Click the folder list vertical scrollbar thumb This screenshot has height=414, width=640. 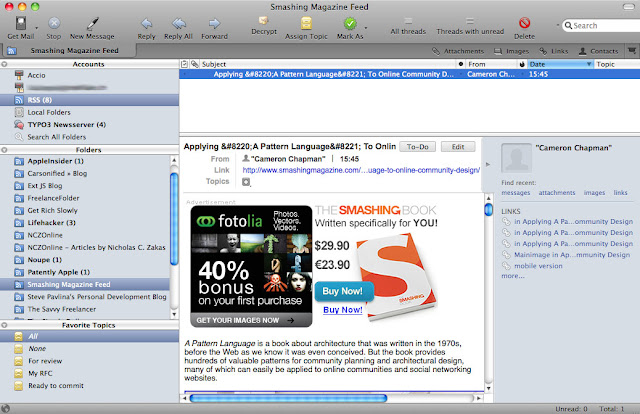click(x=174, y=219)
